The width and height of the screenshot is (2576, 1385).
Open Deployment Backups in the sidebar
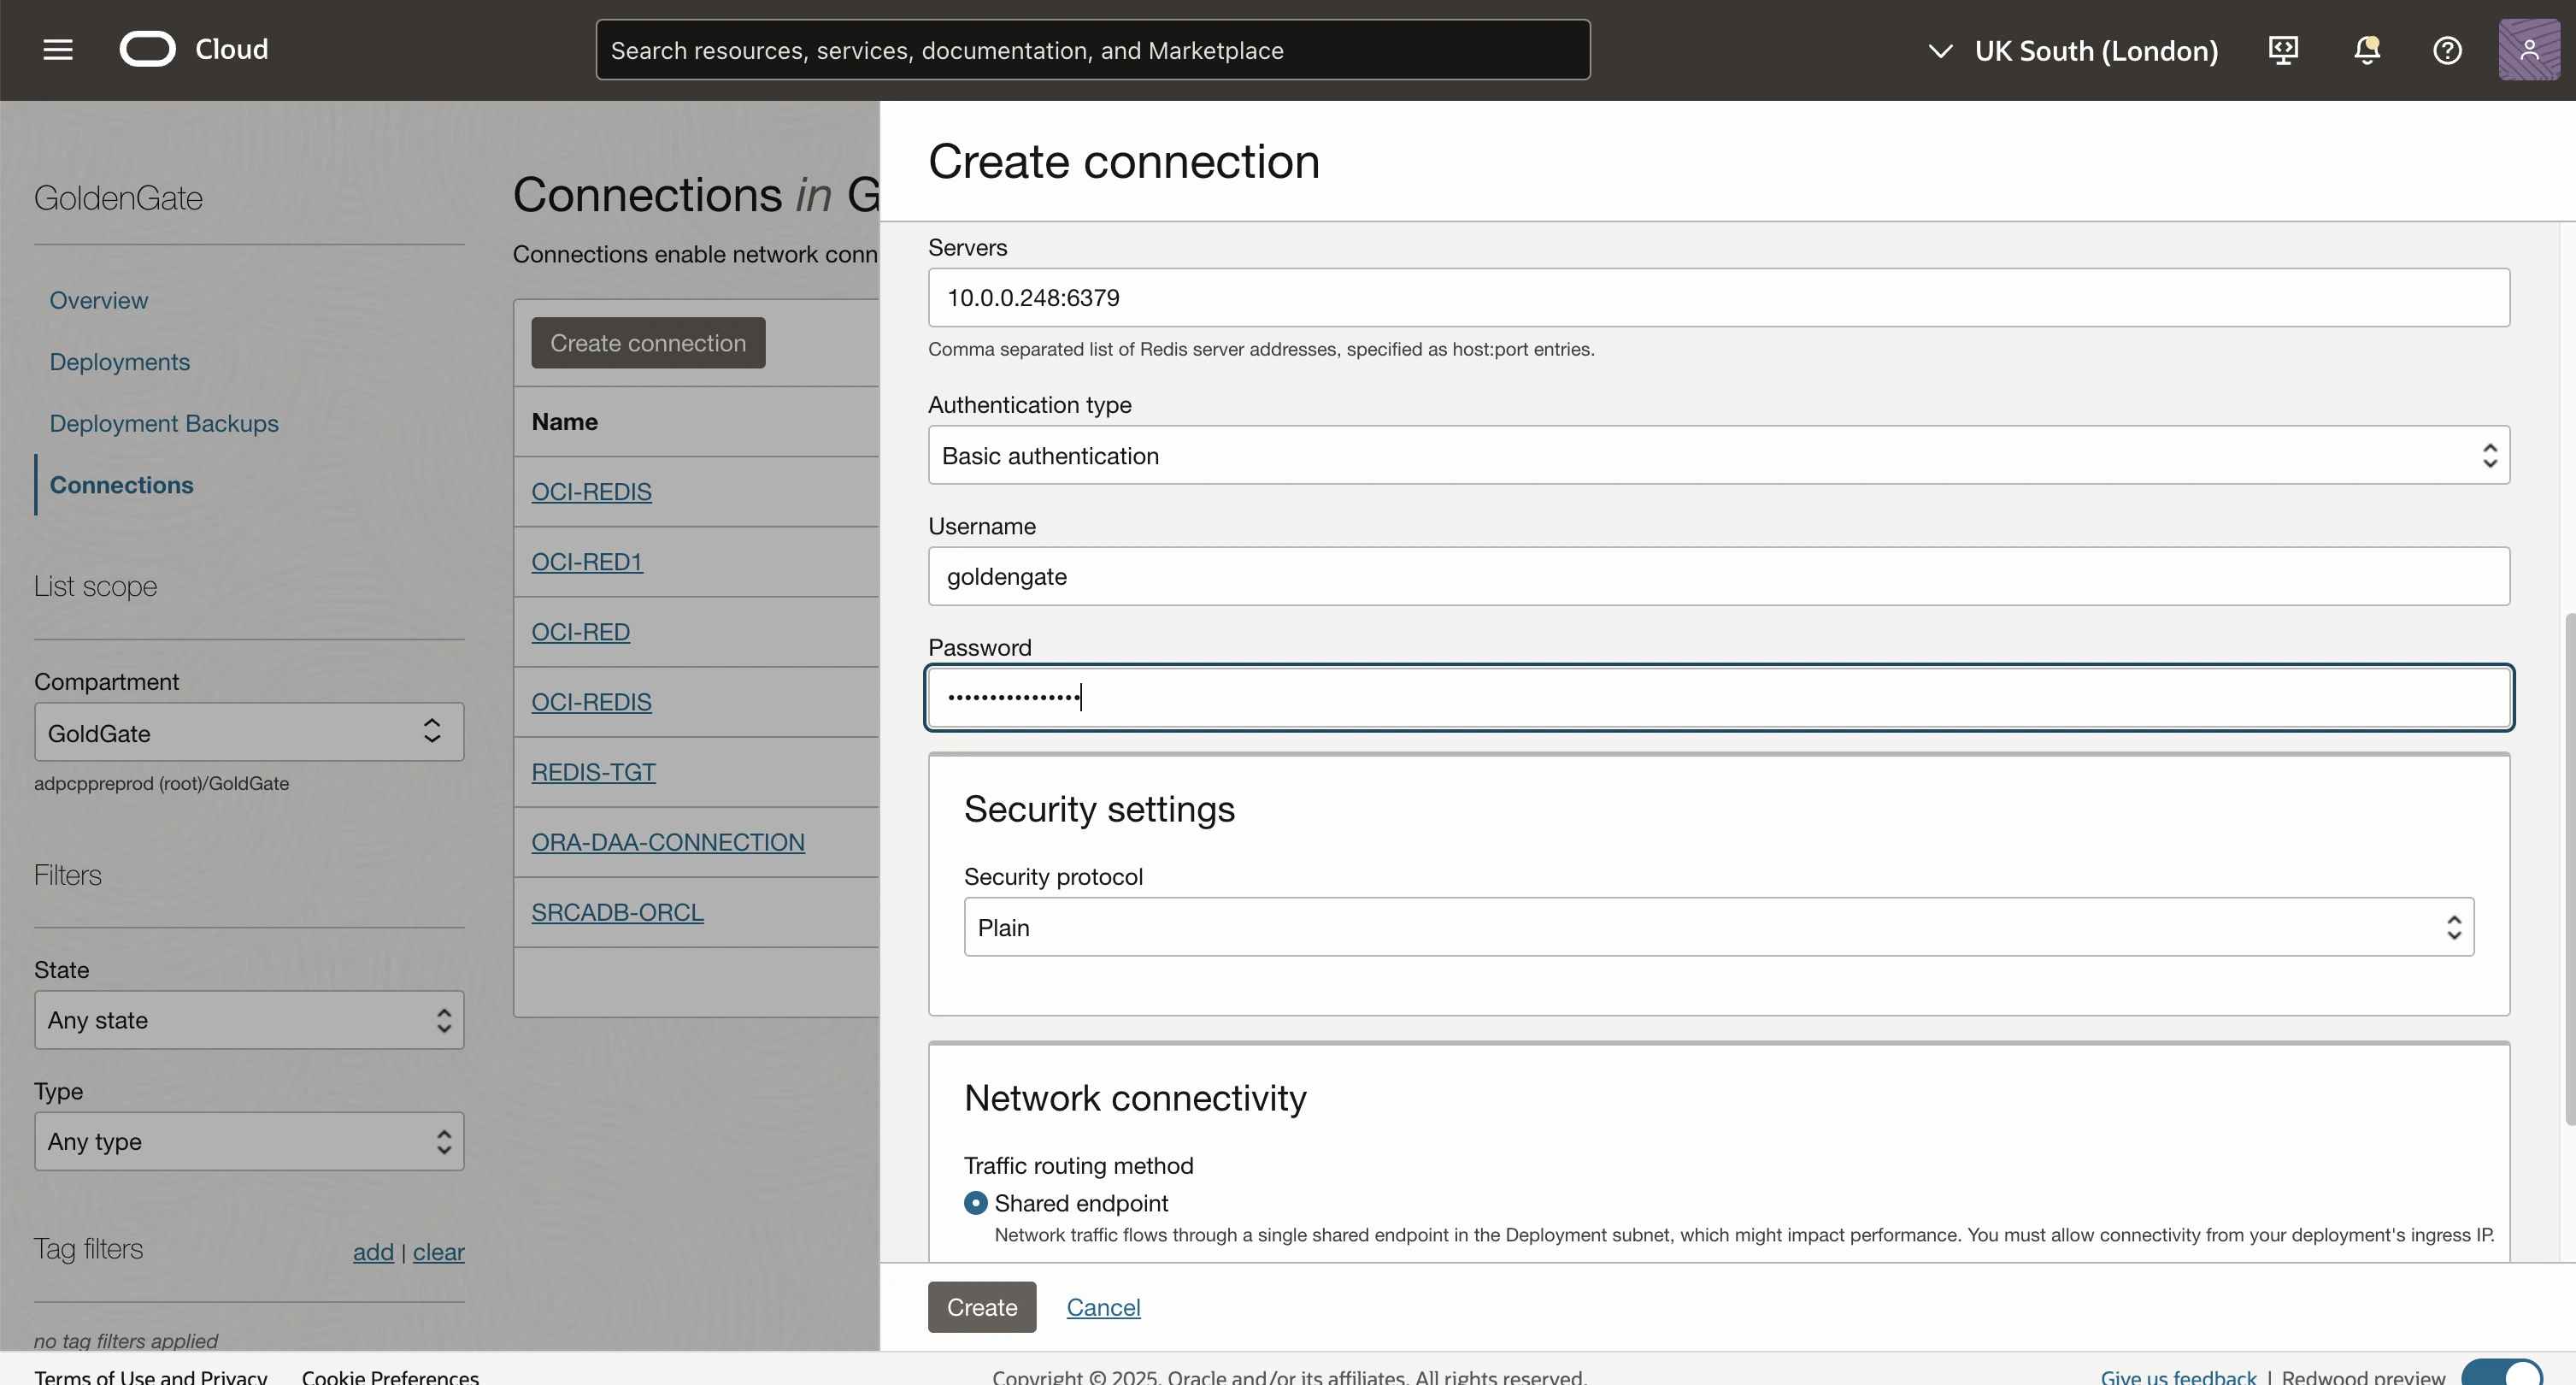coord(164,423)
